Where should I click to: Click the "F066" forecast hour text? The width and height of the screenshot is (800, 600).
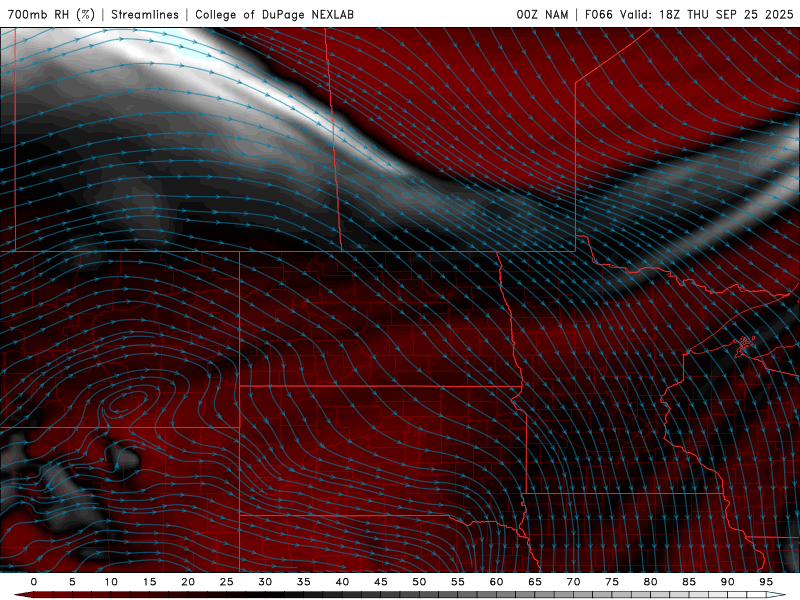(598, 14)
